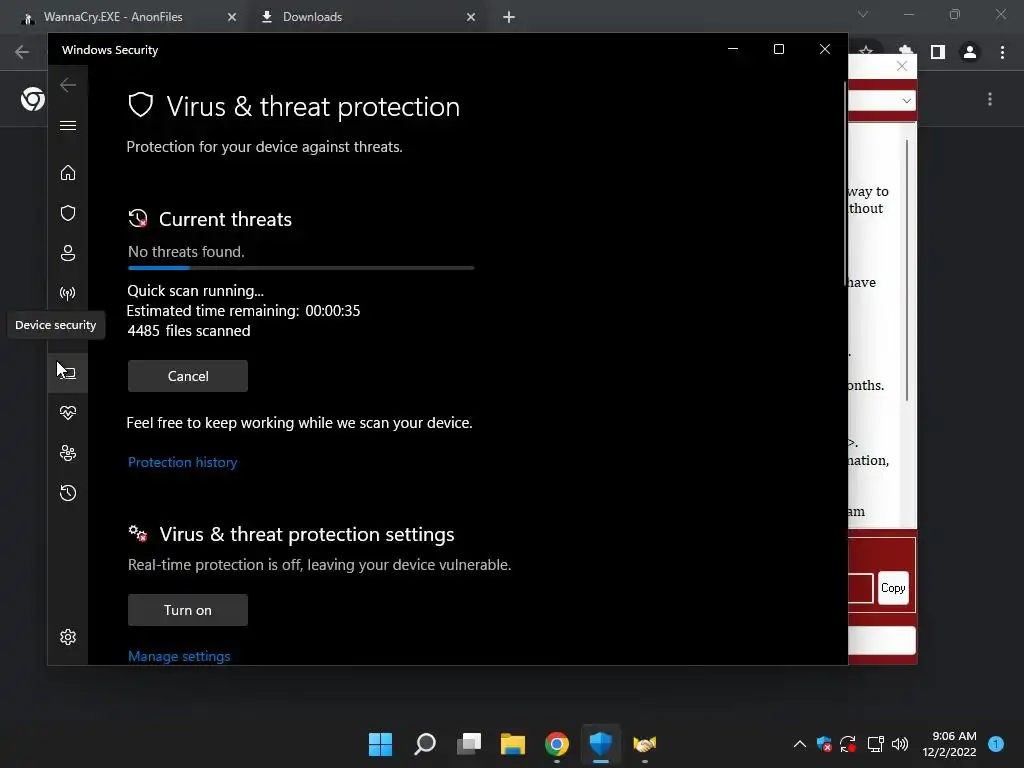Screen dimensions: 1024x768
Task: Turn on real-time protection
Action: tap(188, 610)
